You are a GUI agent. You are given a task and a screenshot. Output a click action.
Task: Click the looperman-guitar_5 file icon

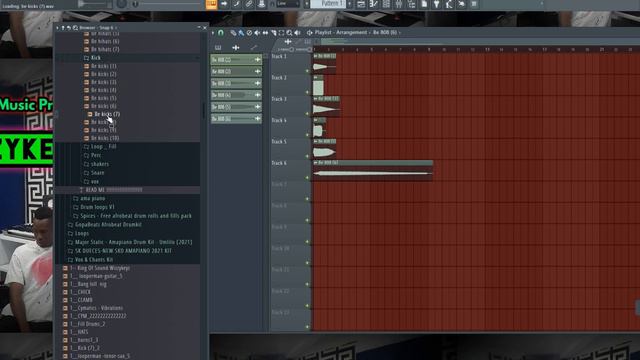[65, 276]
